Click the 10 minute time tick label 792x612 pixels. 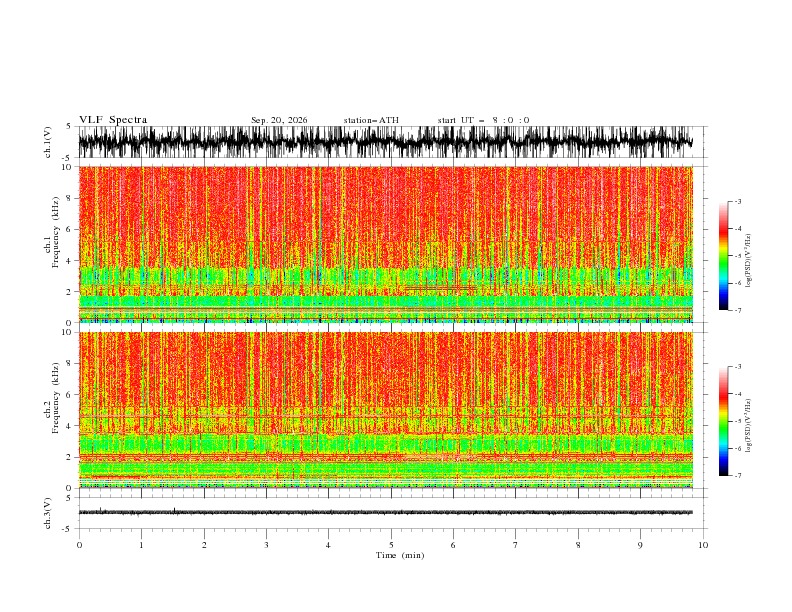tap(703, 545)
